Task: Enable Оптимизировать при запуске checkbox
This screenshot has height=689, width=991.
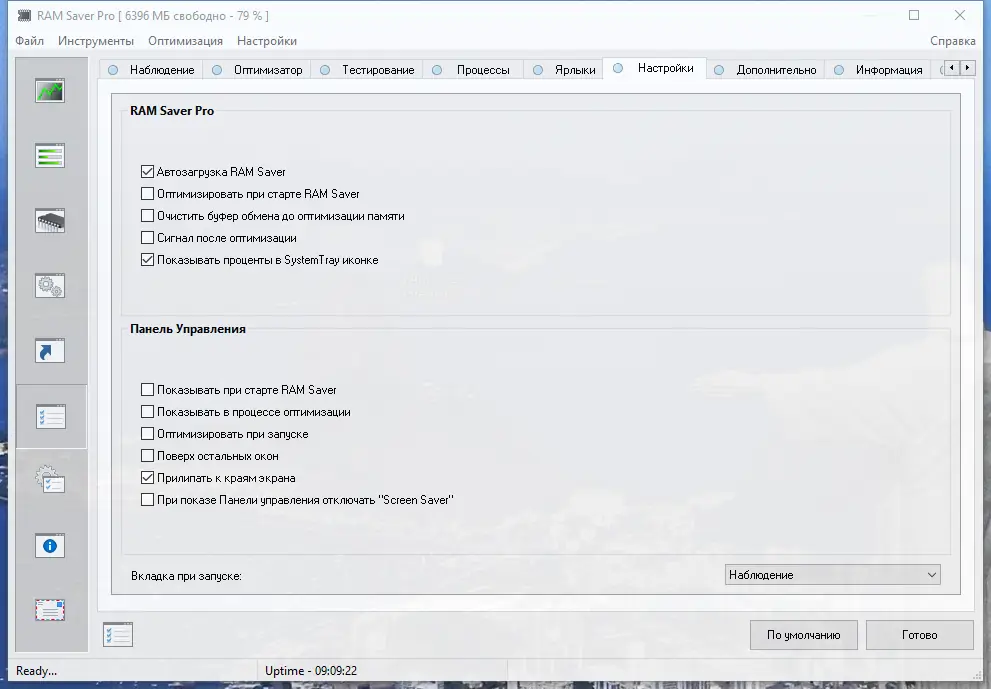Action: click(147, 434)
